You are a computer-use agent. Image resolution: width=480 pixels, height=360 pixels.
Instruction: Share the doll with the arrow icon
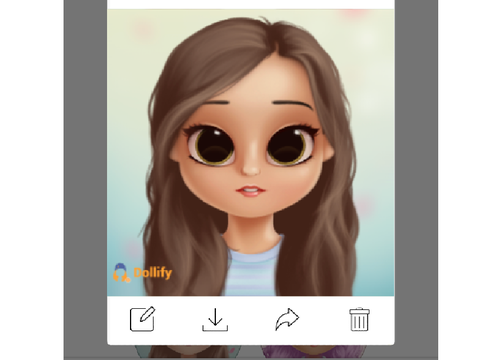click(287, 319)
